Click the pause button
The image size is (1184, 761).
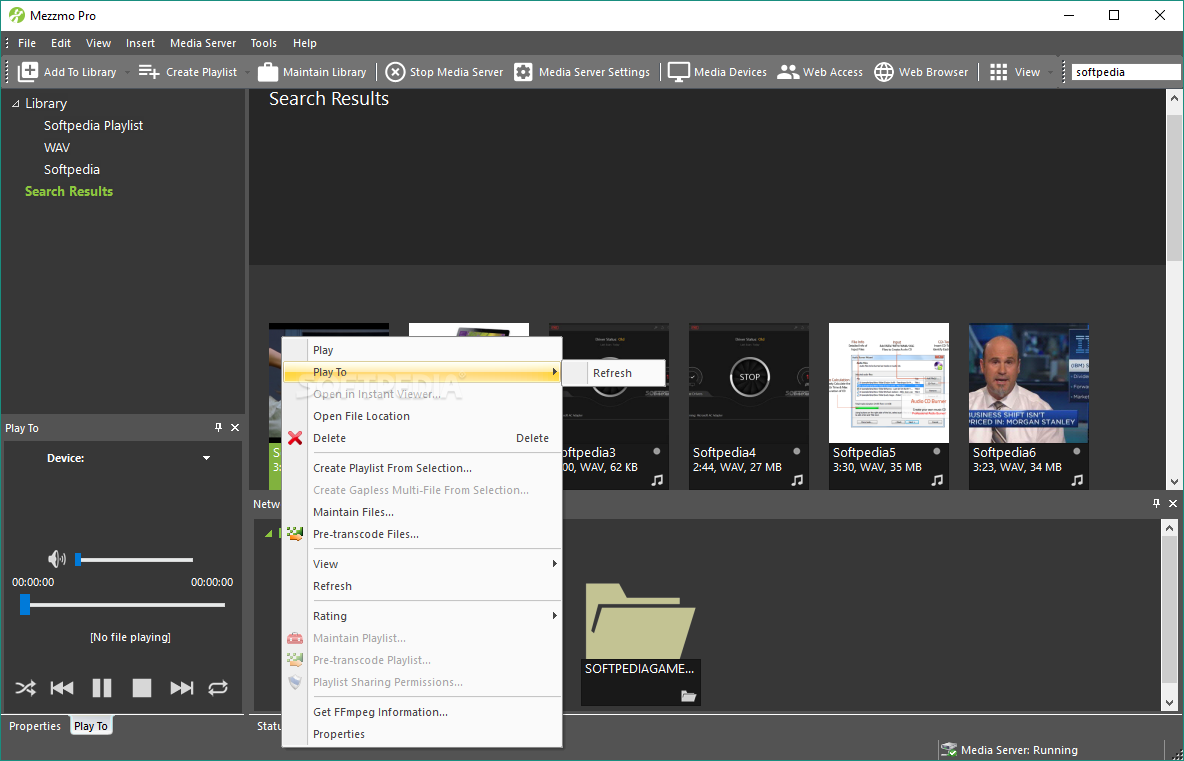[102, 688]
